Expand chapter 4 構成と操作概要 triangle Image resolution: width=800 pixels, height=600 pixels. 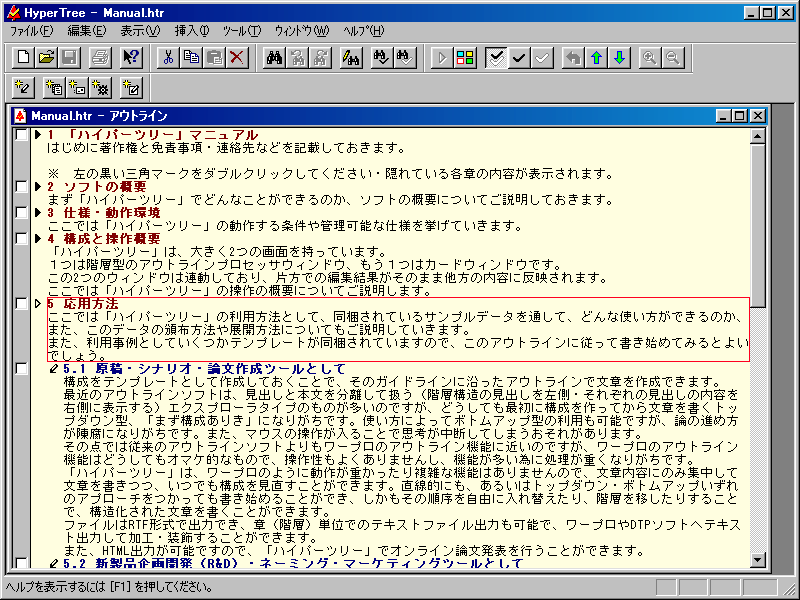tap(38, 239)
